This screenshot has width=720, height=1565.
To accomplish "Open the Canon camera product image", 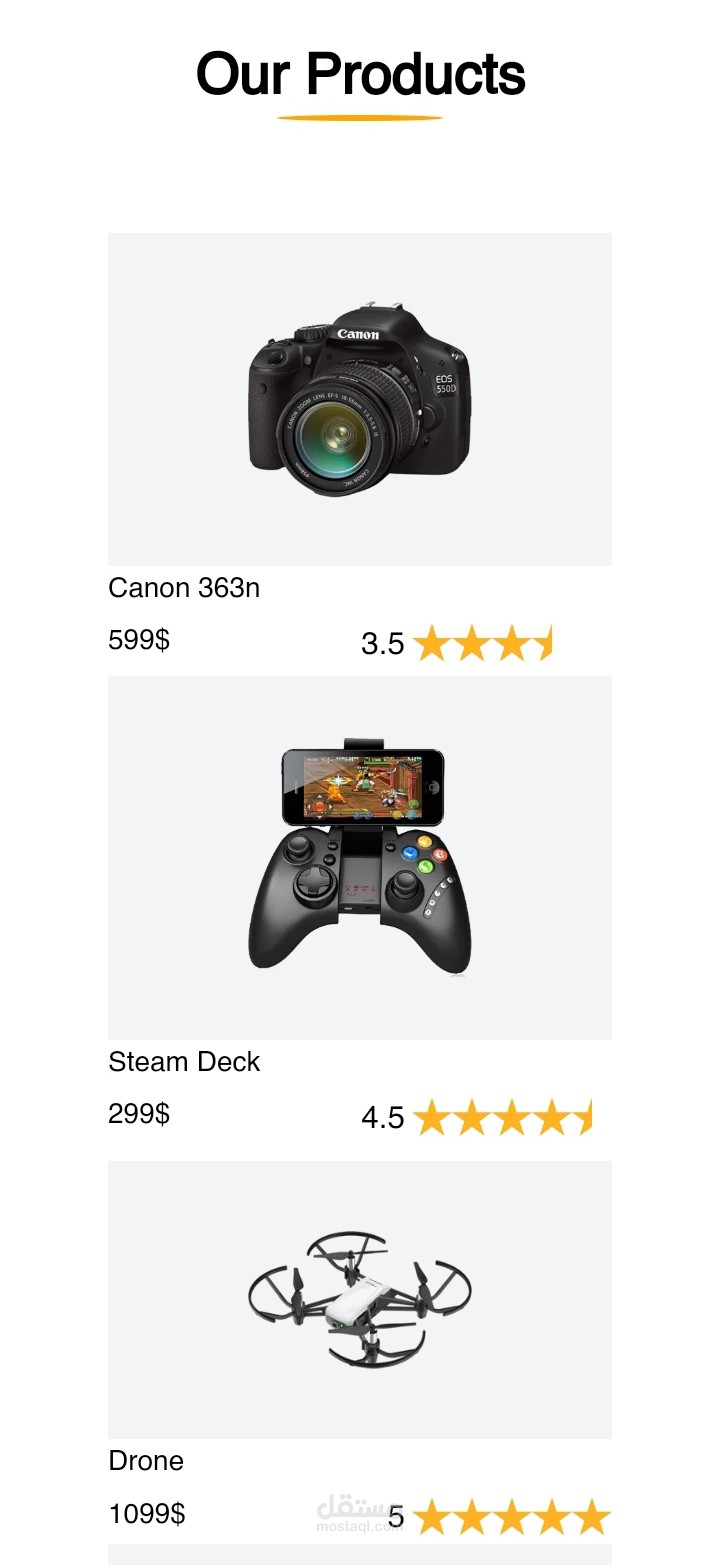I will pos(360,399).
